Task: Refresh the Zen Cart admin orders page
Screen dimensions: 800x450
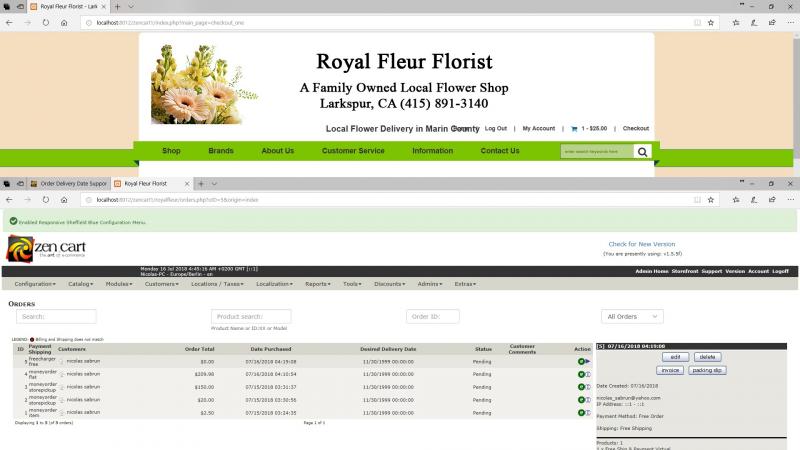Action: click(x=45, y=199)
